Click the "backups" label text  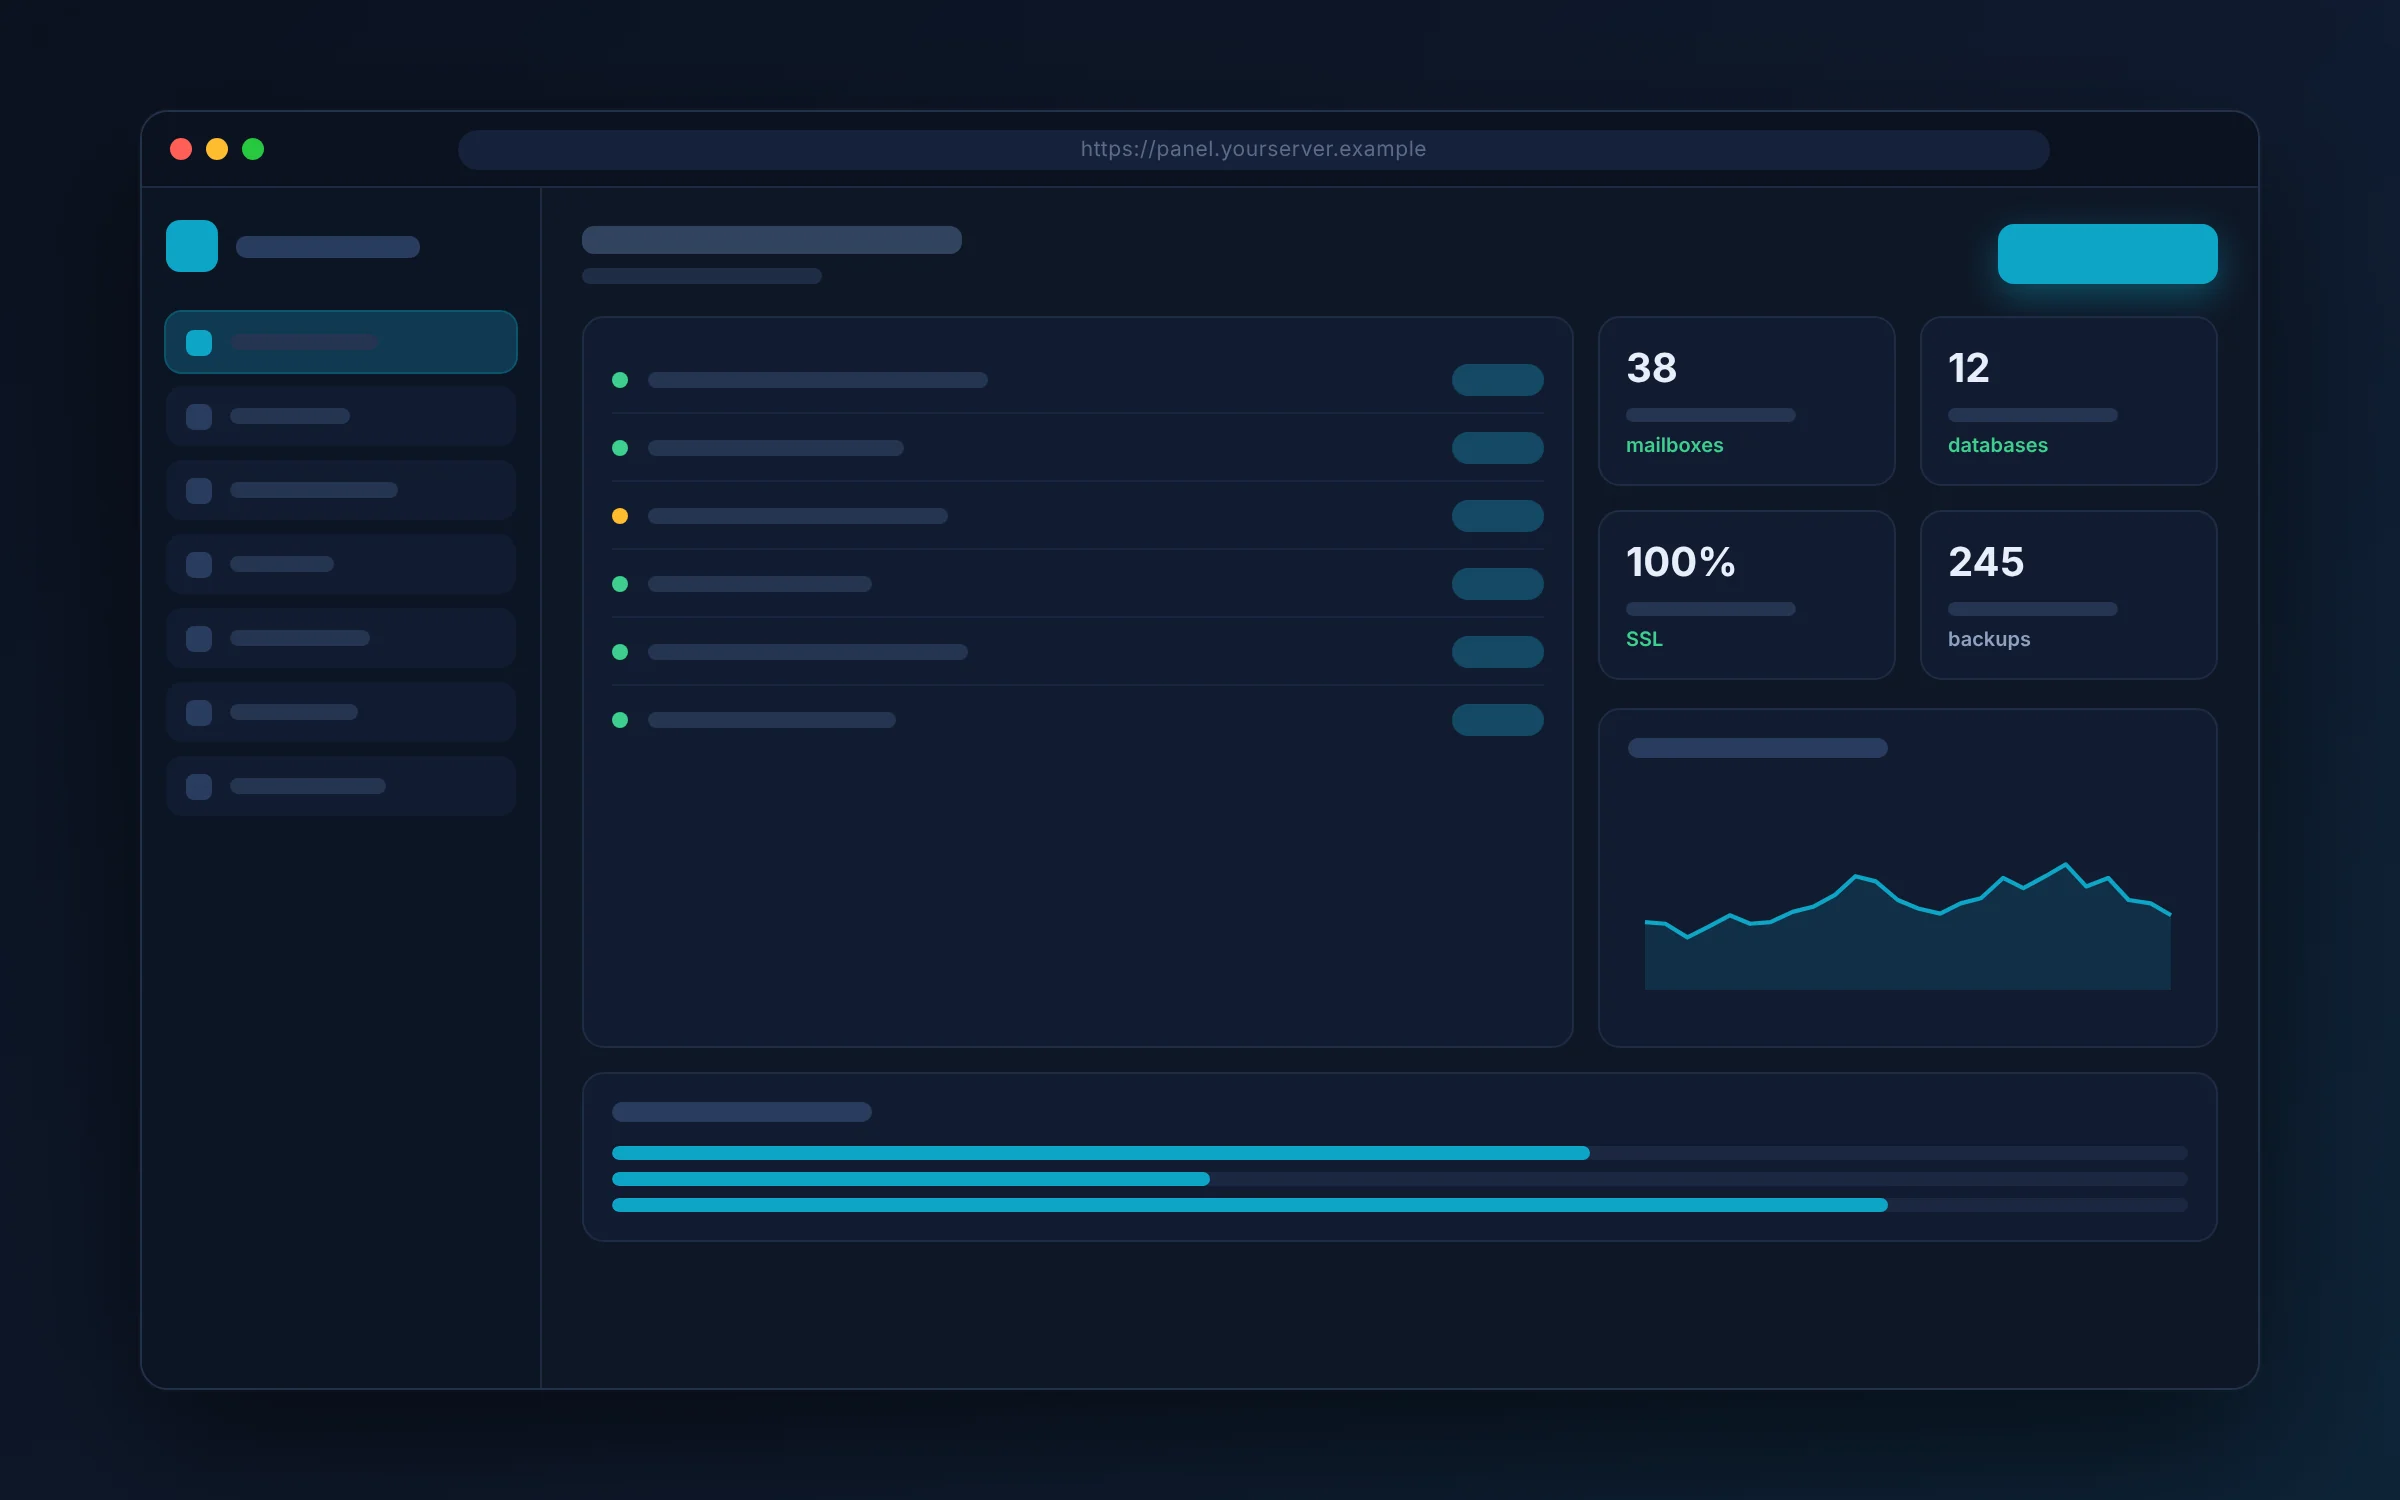pyautogui.click(x=1989, y=640)
